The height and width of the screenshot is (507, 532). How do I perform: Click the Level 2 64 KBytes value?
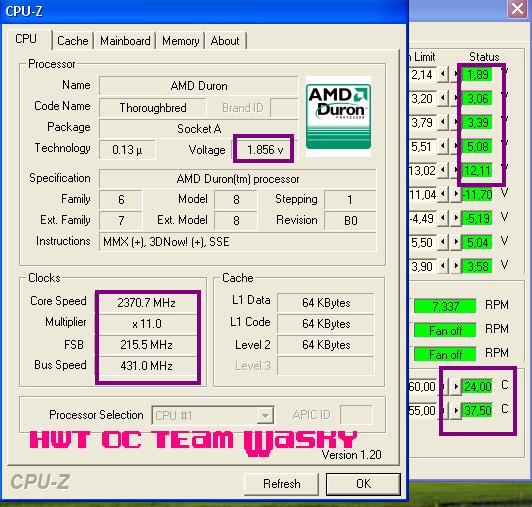[326, 345]
